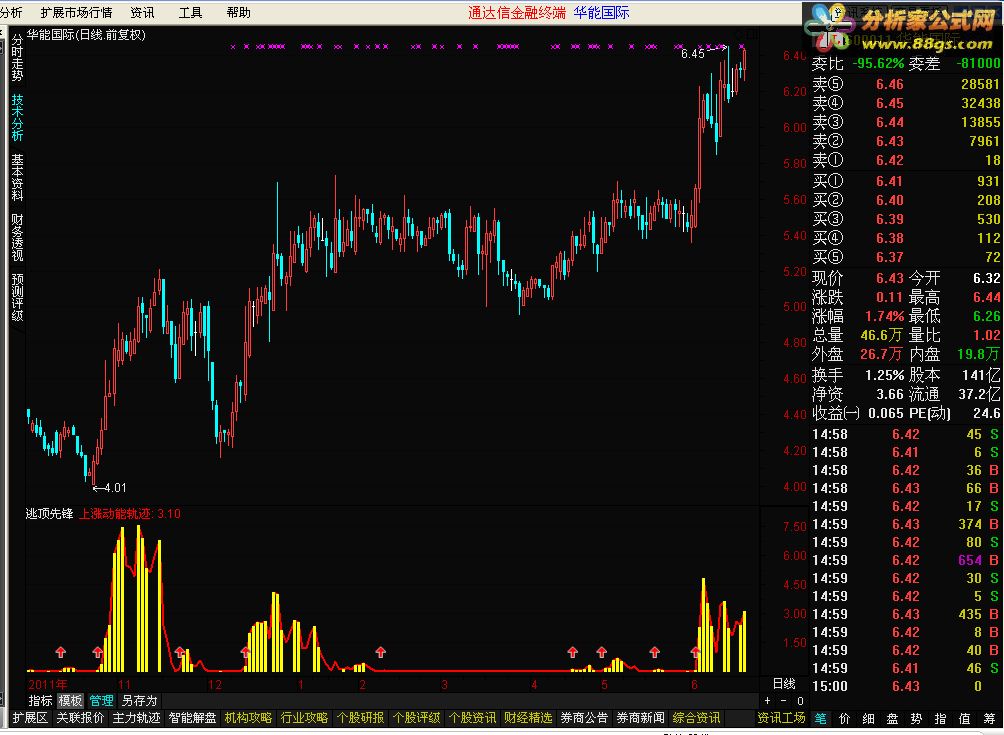Click the 换手 value 1.25%

pos(884,375)
